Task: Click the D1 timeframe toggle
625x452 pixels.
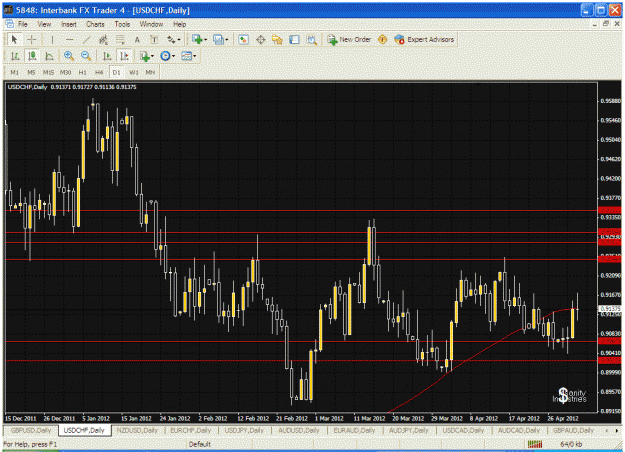Action: [116, 73]
